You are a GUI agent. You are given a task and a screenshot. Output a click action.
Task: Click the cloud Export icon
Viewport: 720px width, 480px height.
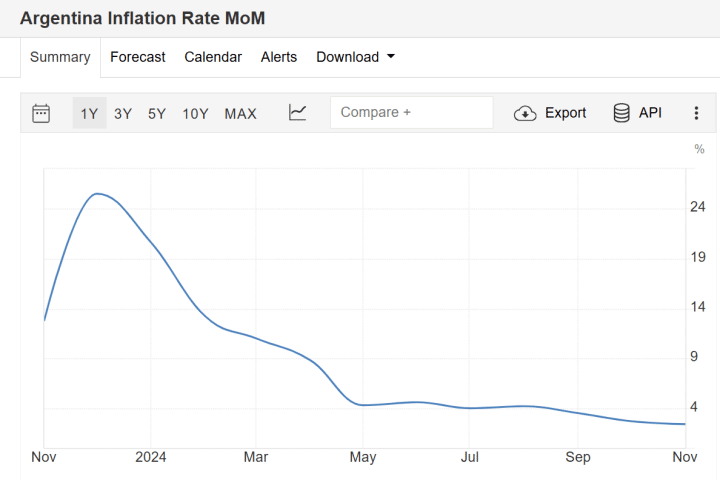point(525,113)
